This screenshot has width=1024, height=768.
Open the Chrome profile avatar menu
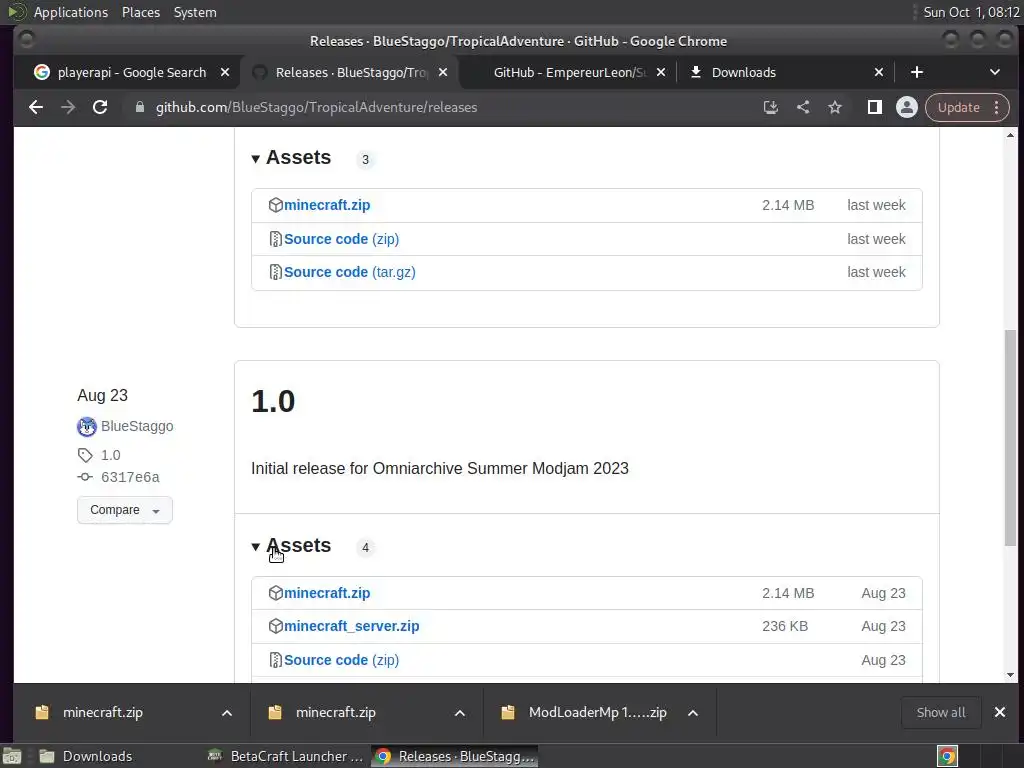906,107
